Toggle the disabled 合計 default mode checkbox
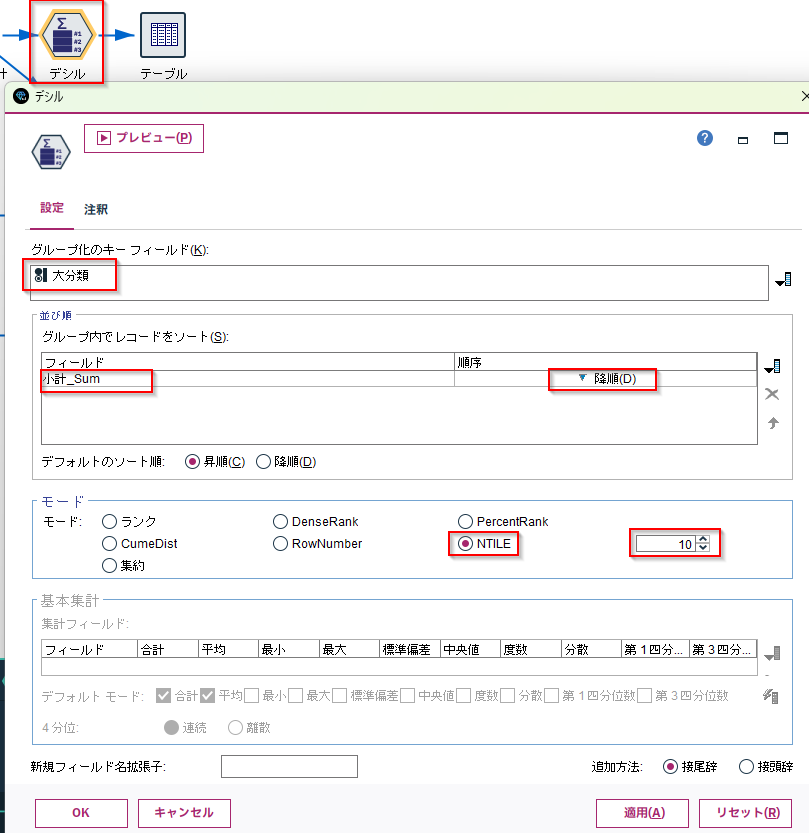Screen dimensions: 809x833 pyautogui.click(x=164, y=695)
